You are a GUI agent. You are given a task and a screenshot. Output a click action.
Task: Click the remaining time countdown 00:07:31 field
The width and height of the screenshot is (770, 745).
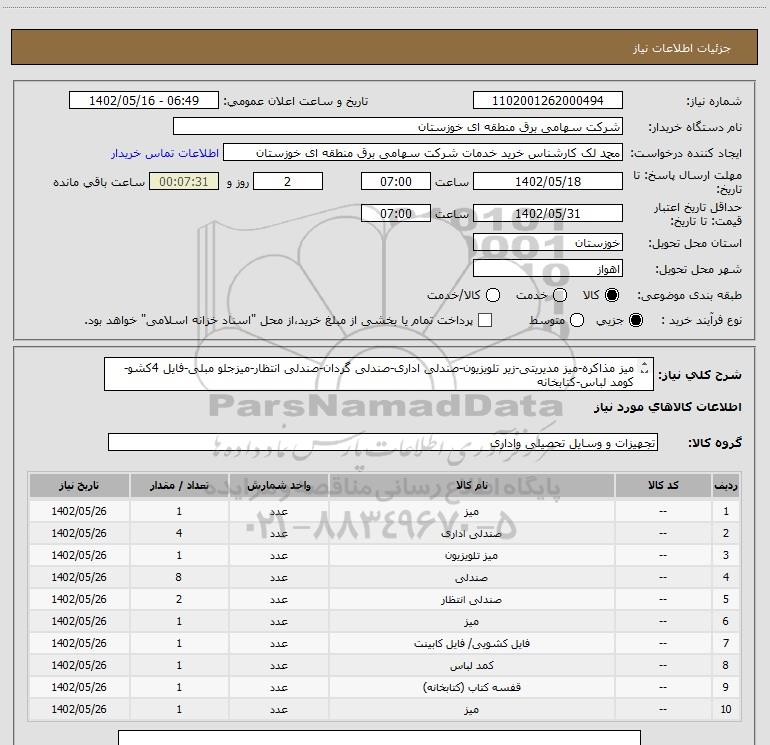[x=183, y=181]
